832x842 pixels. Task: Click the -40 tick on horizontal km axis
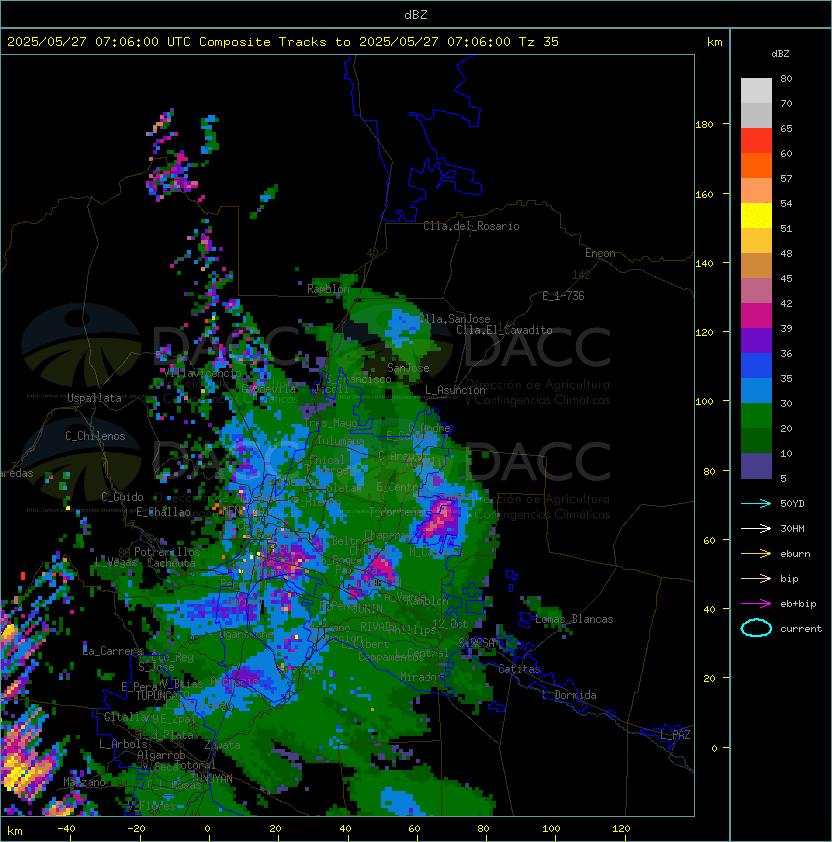point(67,829)
